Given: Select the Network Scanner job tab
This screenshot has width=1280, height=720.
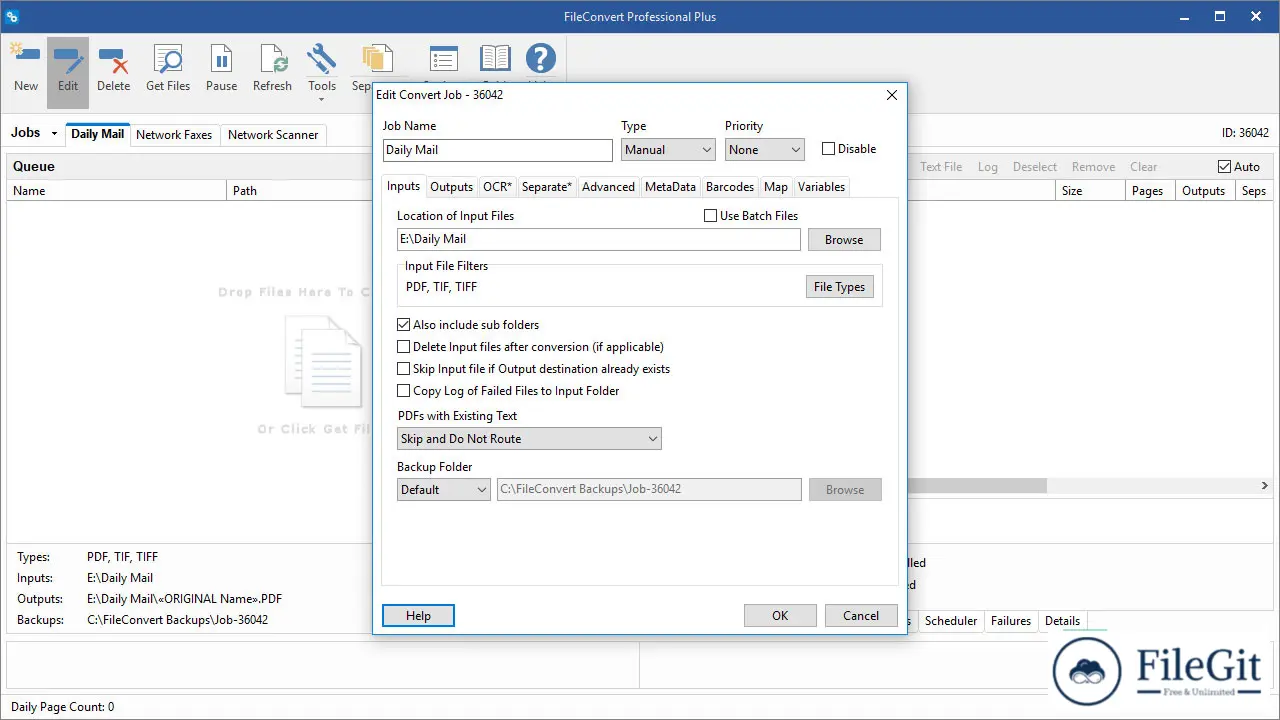Looking at the screenshot, I should (273, 135).
